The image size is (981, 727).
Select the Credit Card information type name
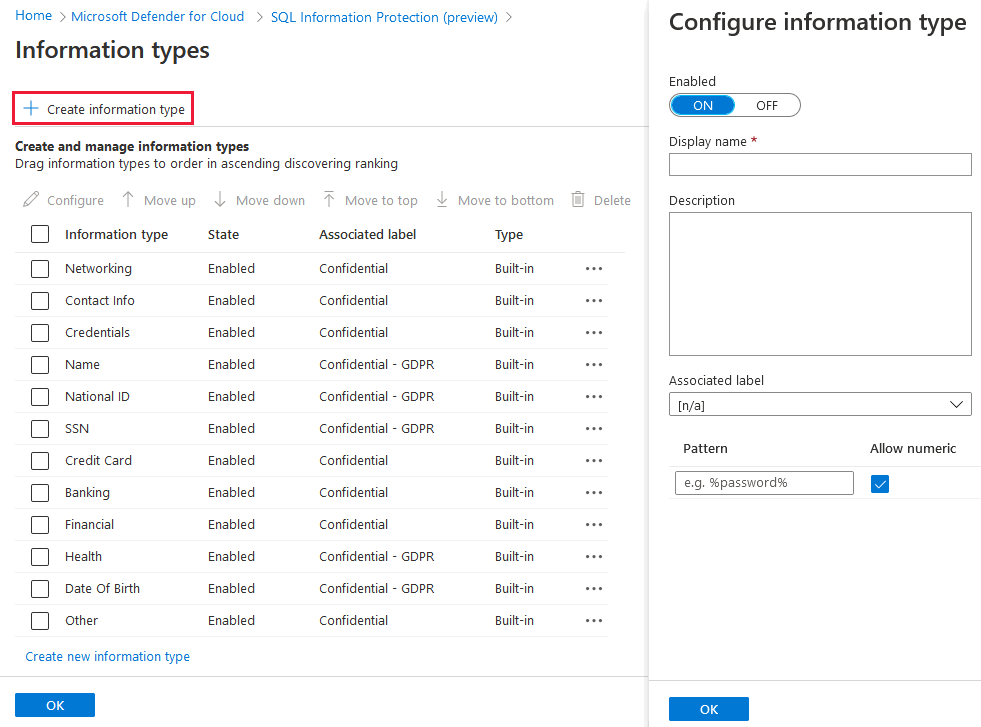[x=98, y=460]
